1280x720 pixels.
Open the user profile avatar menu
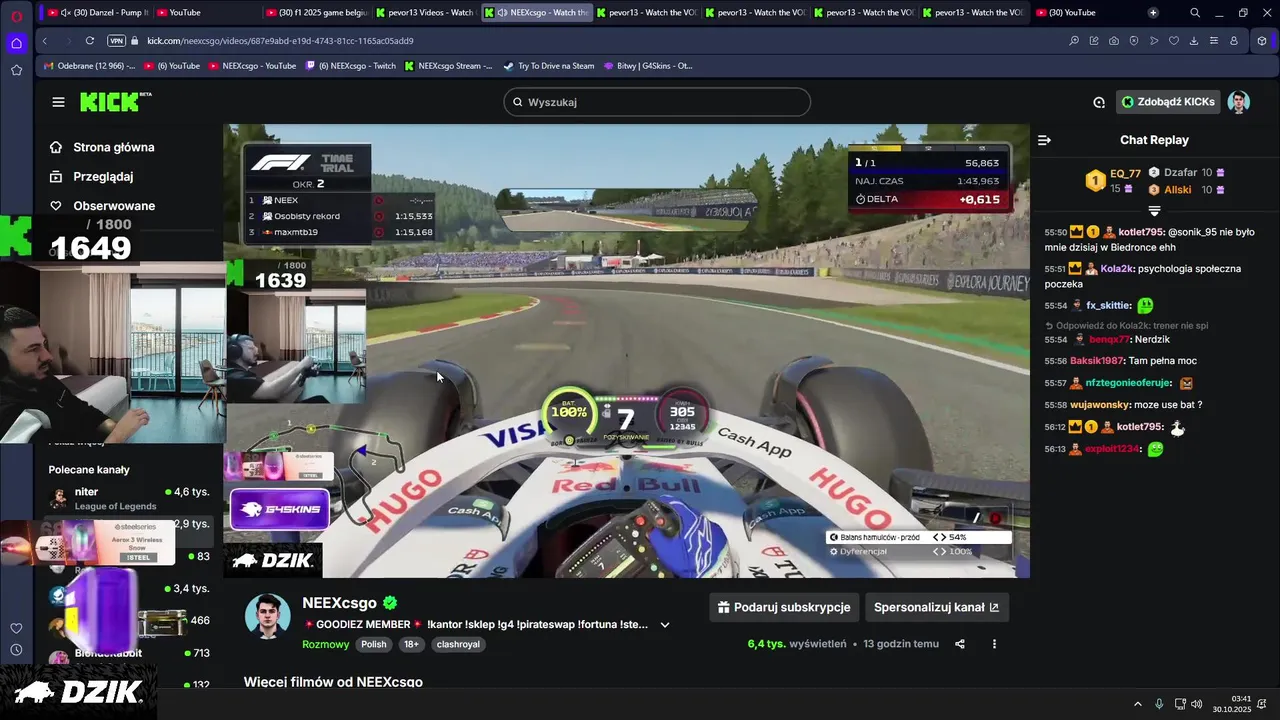pyautogui.click(x=1239, y=102)
